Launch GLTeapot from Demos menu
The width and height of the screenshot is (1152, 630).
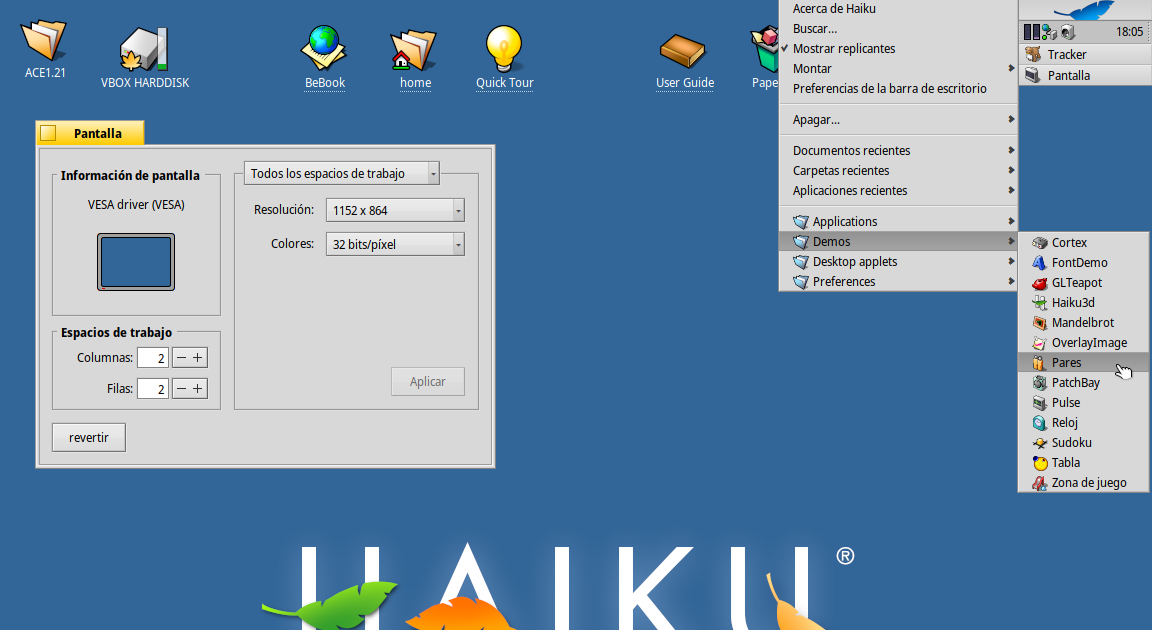pos(1075,282)
